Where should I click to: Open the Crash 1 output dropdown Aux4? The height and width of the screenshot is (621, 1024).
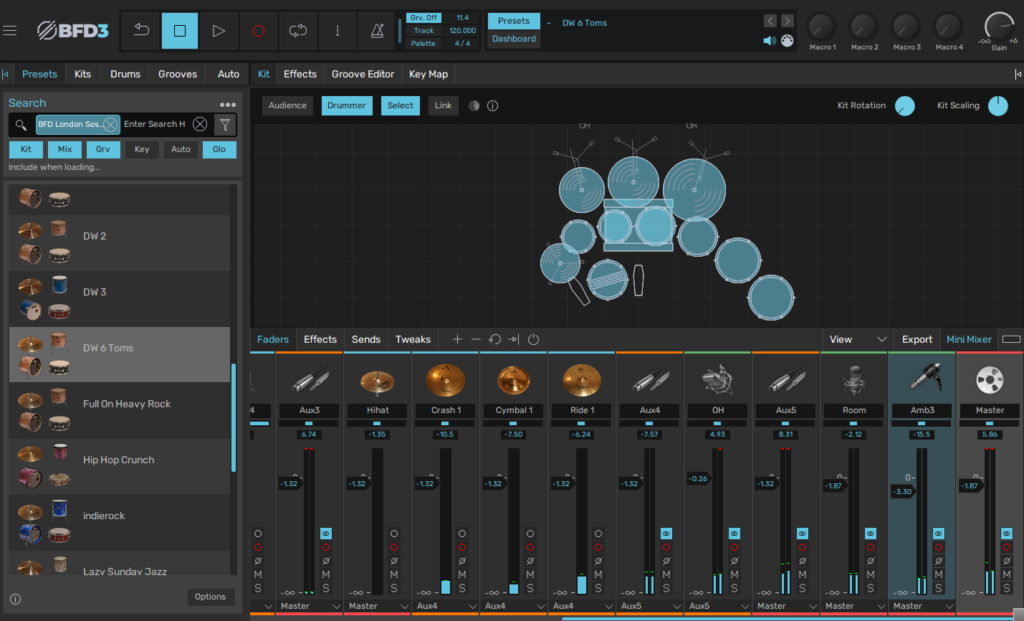[x=445, y=606]
